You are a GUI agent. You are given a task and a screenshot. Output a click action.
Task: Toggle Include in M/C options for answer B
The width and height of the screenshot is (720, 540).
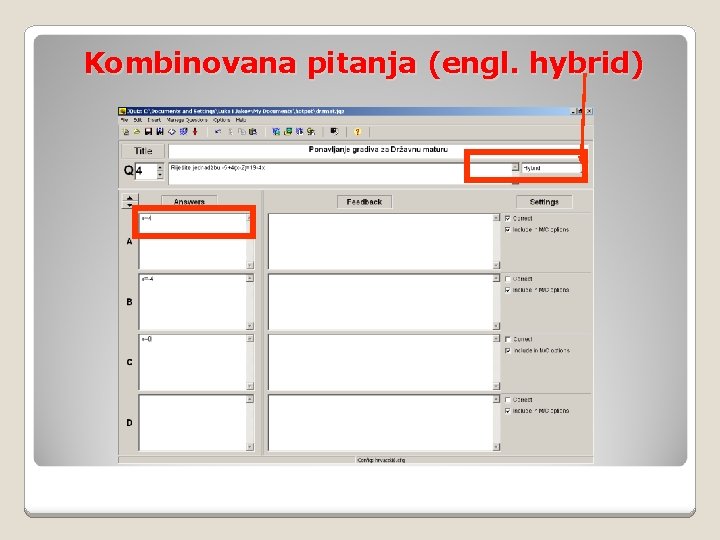tap(507, 290)
